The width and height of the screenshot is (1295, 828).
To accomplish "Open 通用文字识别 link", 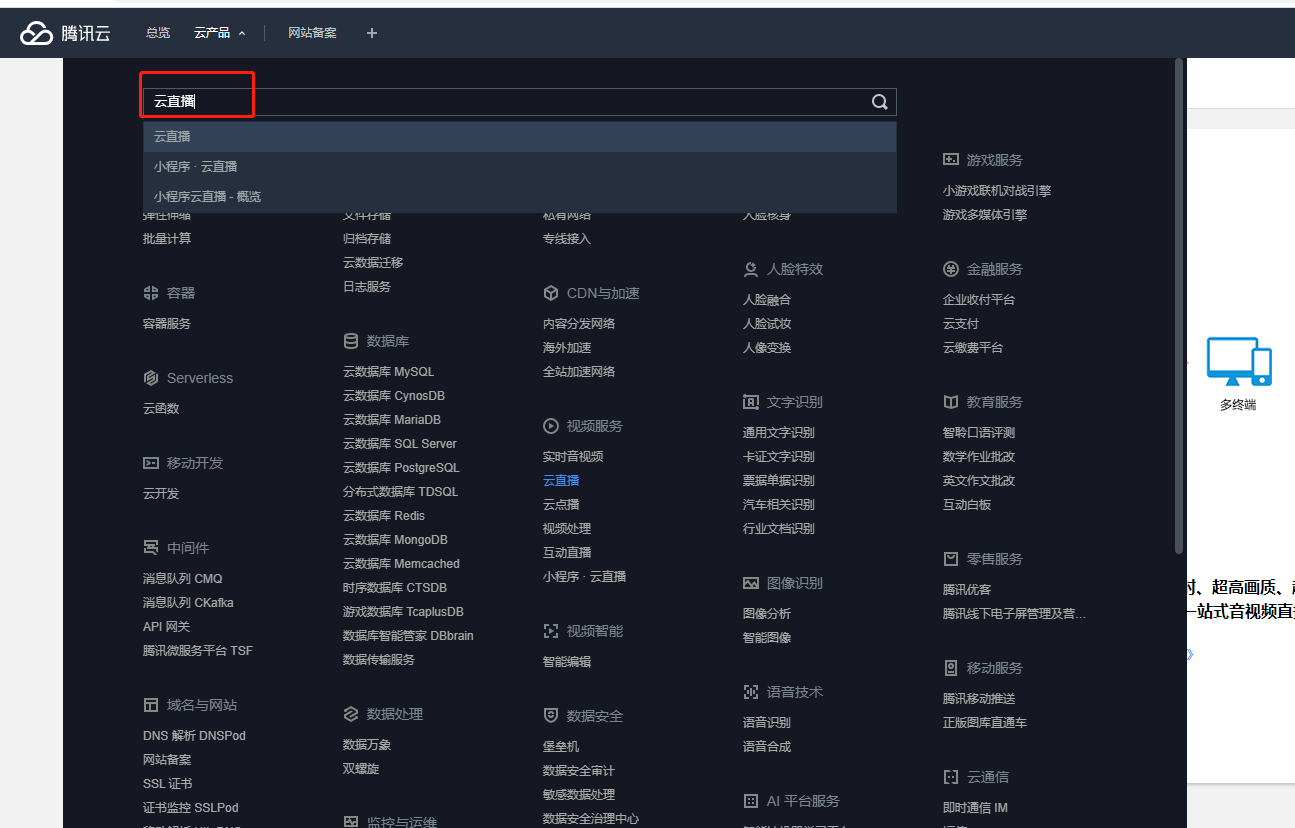I will point(779,433).
